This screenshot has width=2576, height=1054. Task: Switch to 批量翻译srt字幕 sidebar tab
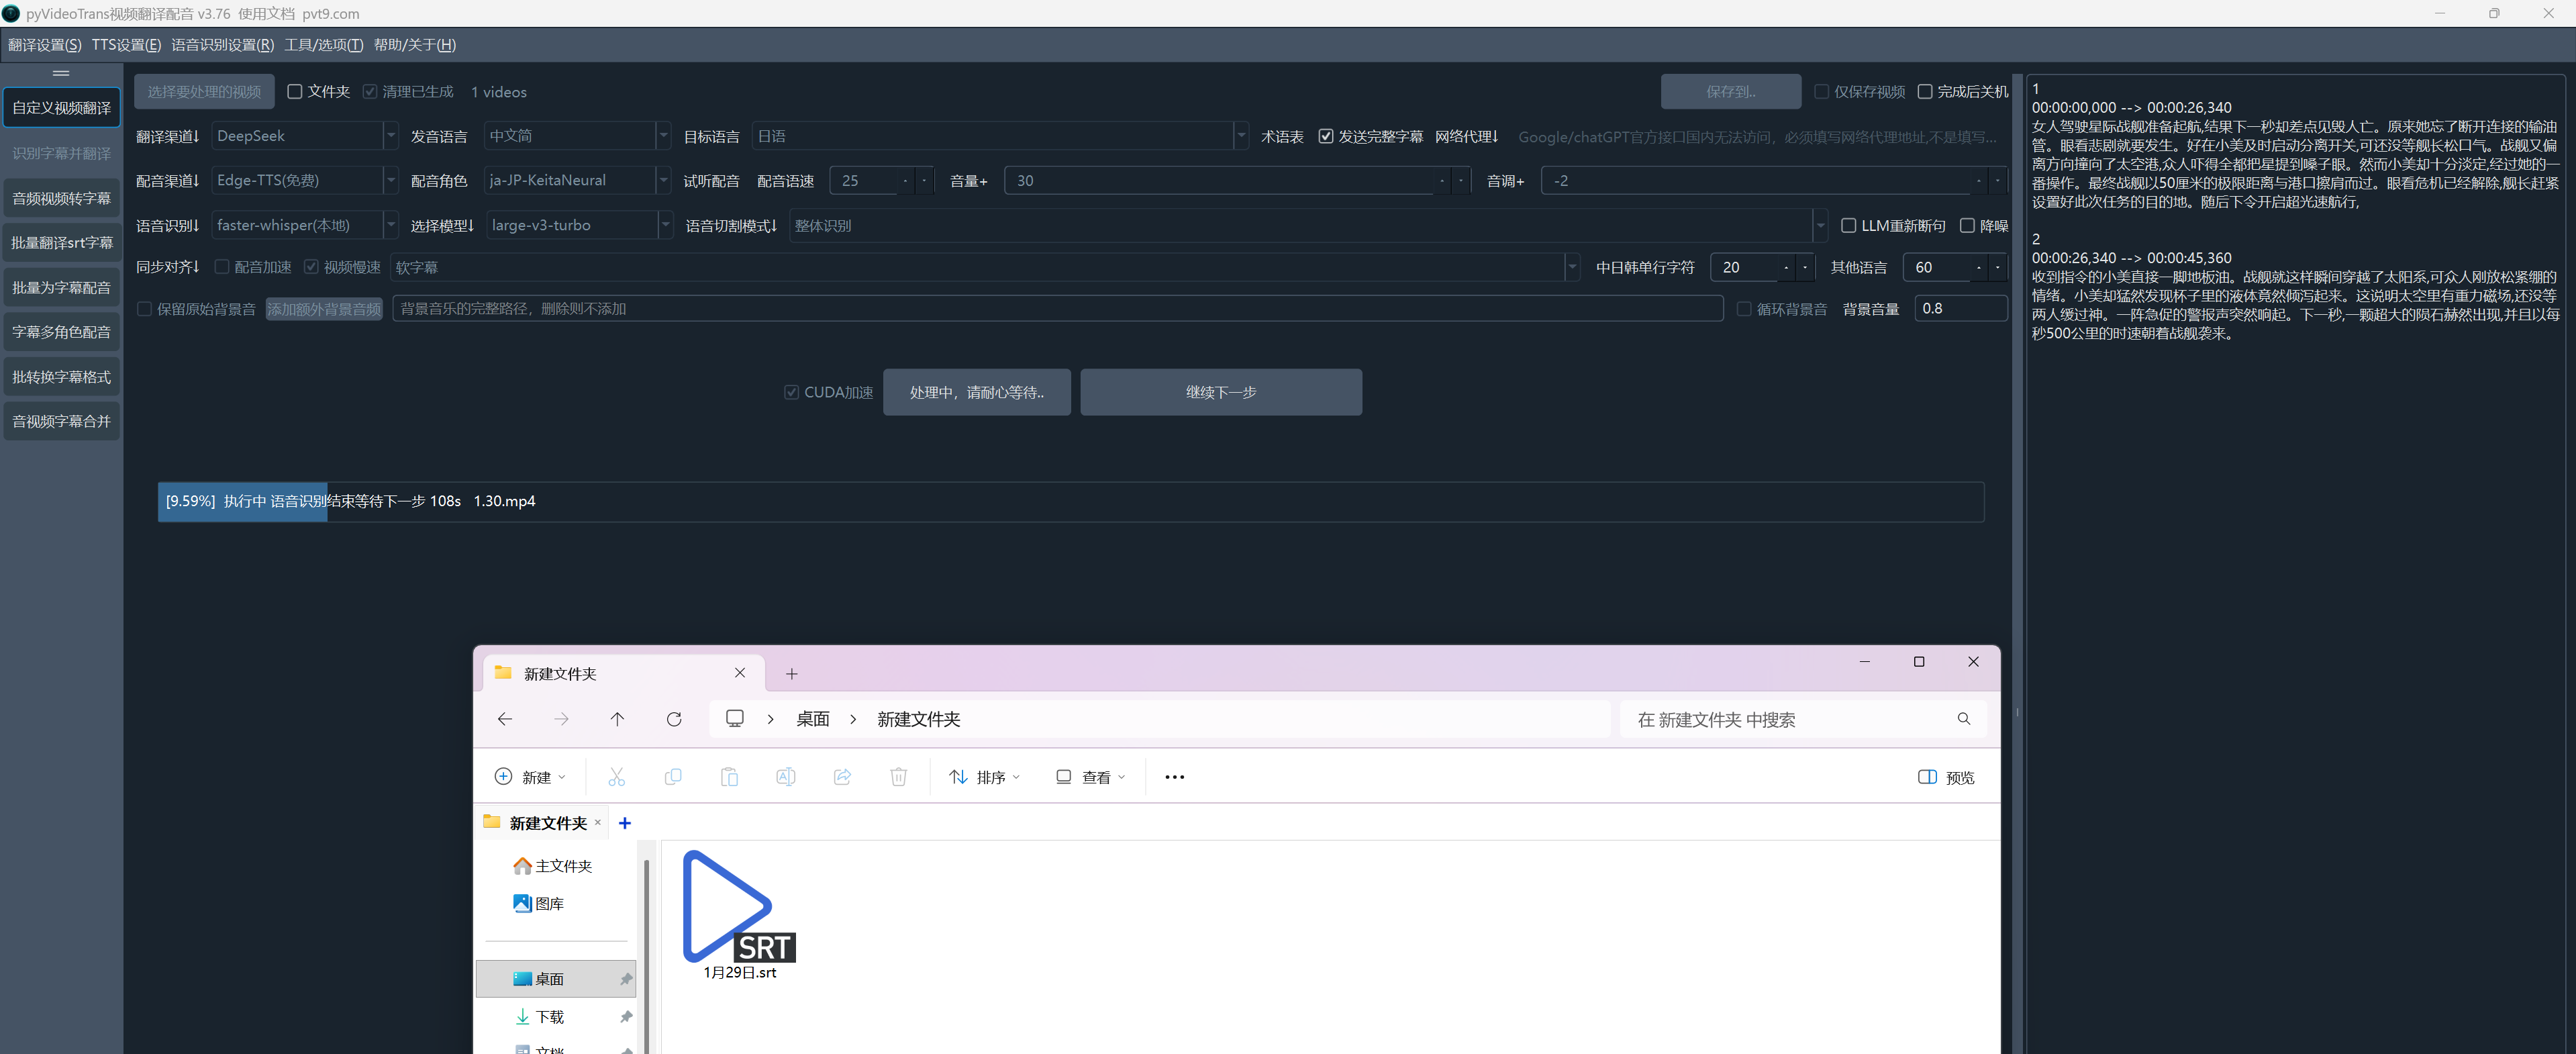(x=62, y=243)
